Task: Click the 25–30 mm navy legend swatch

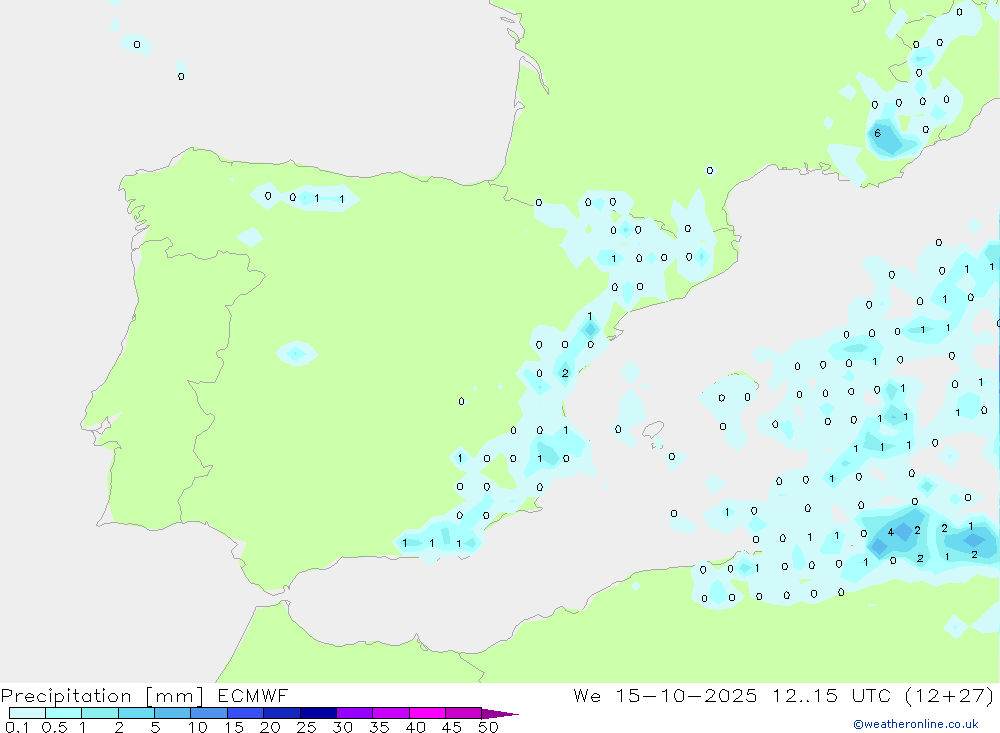Action: [318, 713]
